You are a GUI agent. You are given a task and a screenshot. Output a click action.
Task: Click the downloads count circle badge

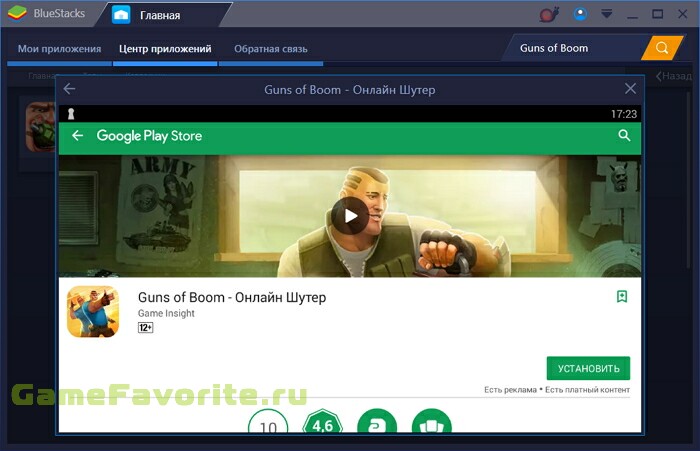[x=268, y=421]
